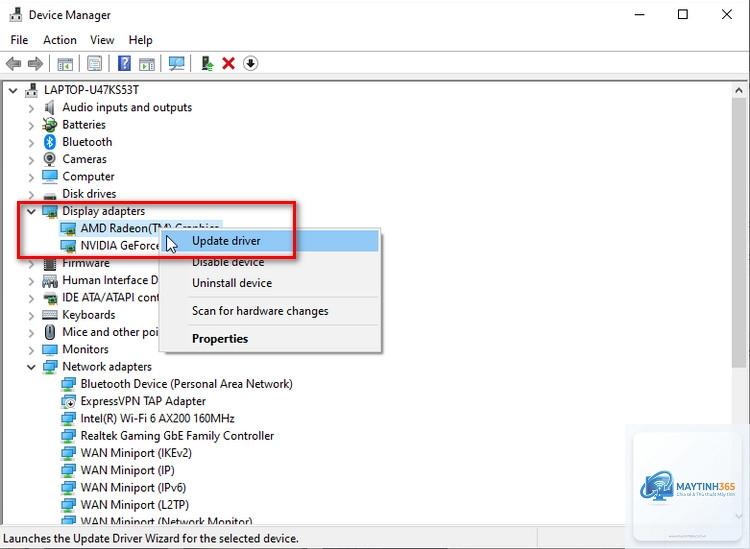This screenshot has width=750, height=549.
Task: Collapse the Network adapters category
Action: [31, 367]
